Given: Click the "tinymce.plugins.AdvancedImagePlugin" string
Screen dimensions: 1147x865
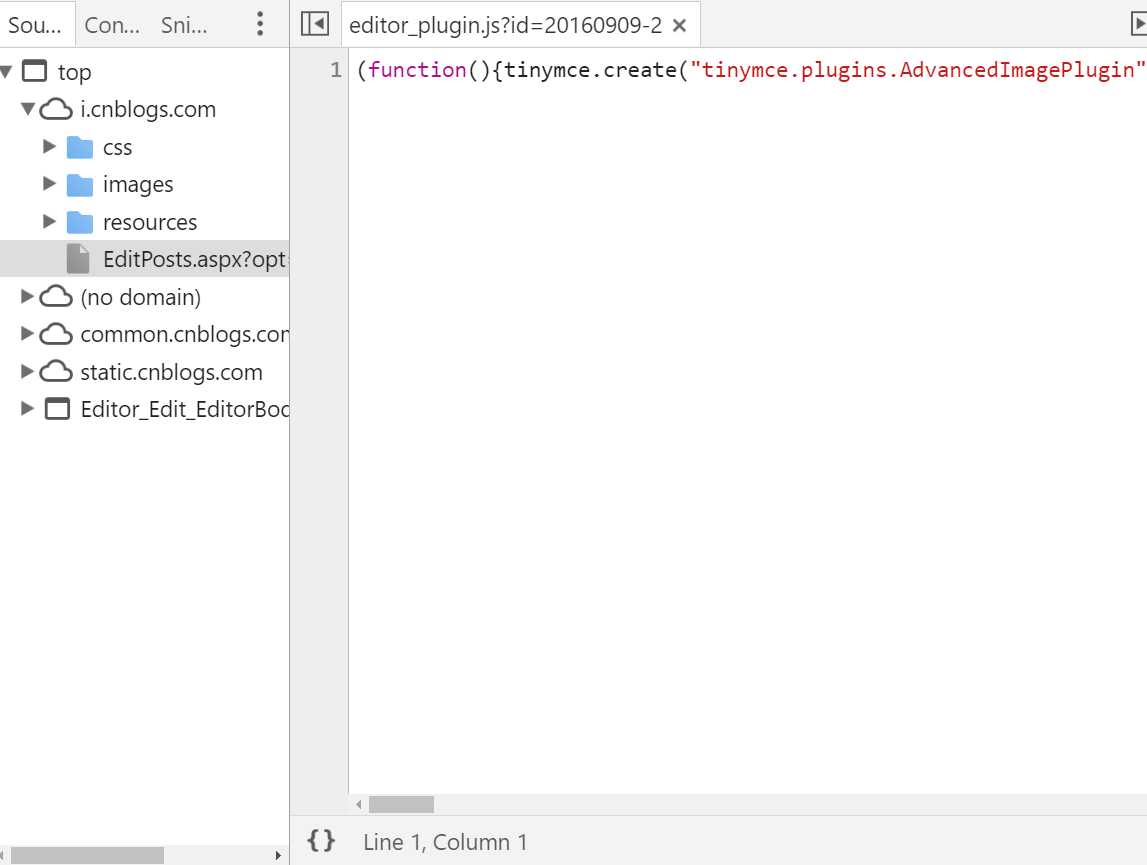Looking at the screenshot, I should (x=917, y=70).
